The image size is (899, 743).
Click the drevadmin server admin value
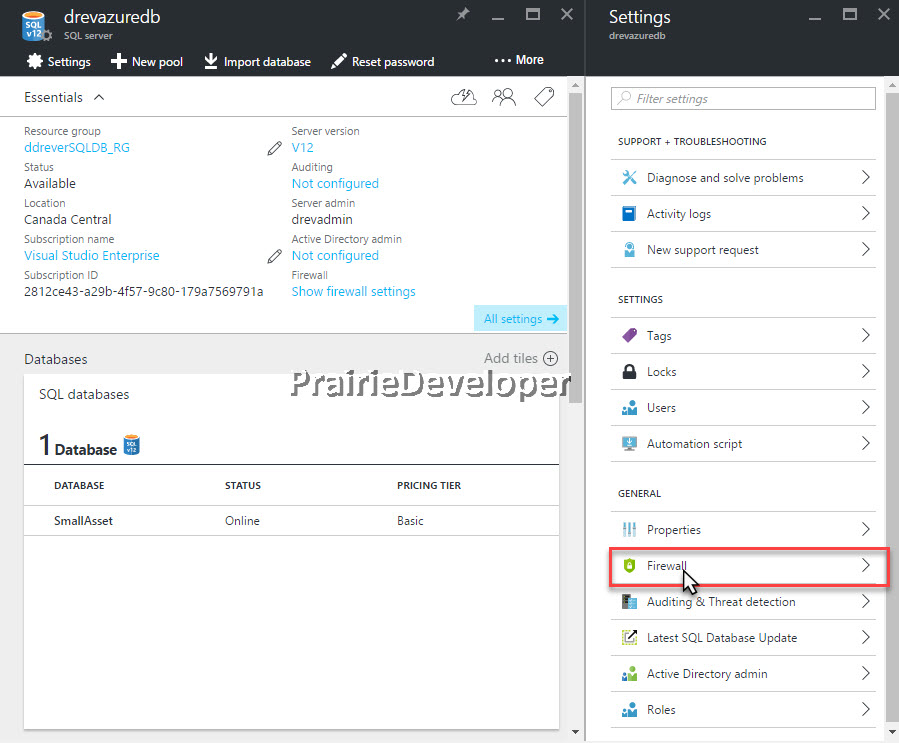[x=322, y=220]
